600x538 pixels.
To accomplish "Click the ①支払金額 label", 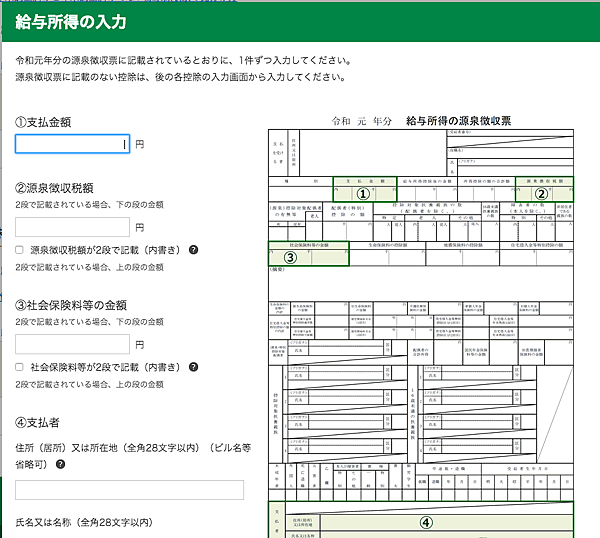I will [x=43, y=122].
